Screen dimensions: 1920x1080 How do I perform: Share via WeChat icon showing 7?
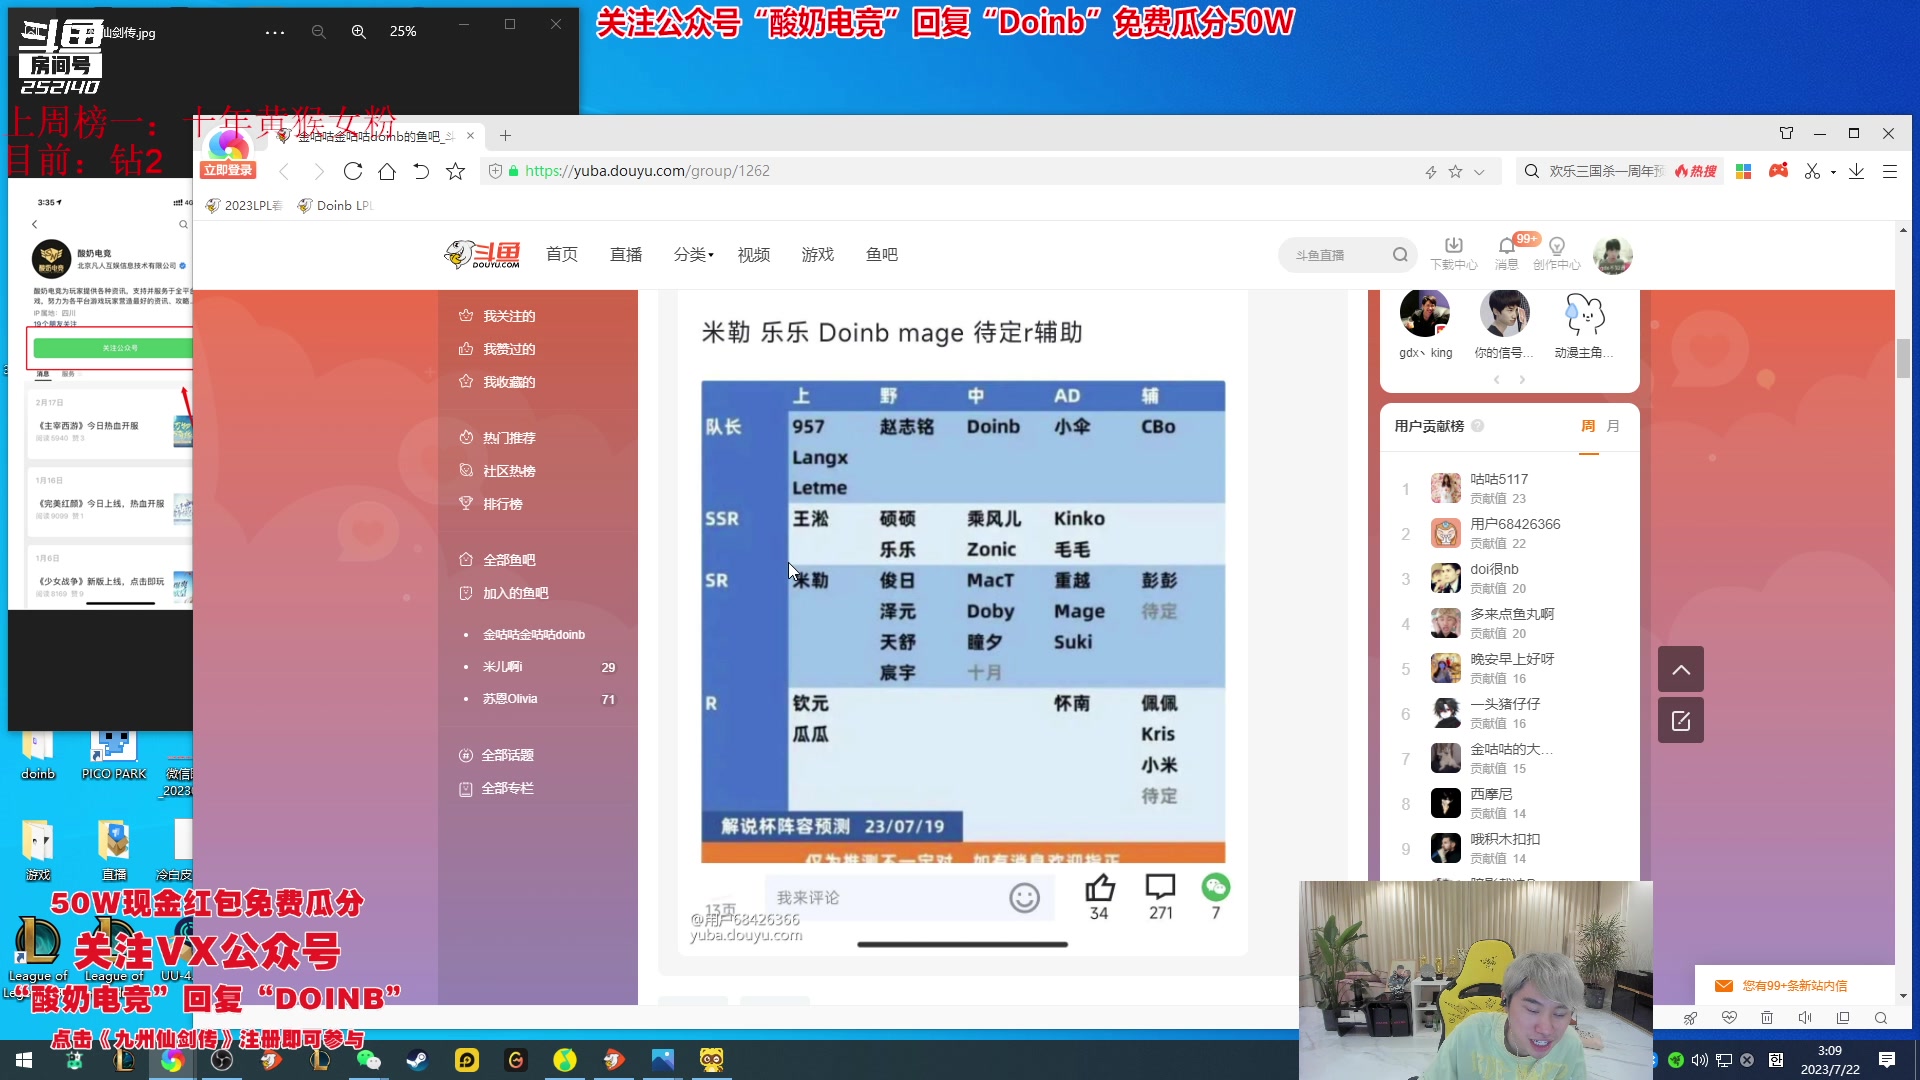click(x=1215, y=887)
